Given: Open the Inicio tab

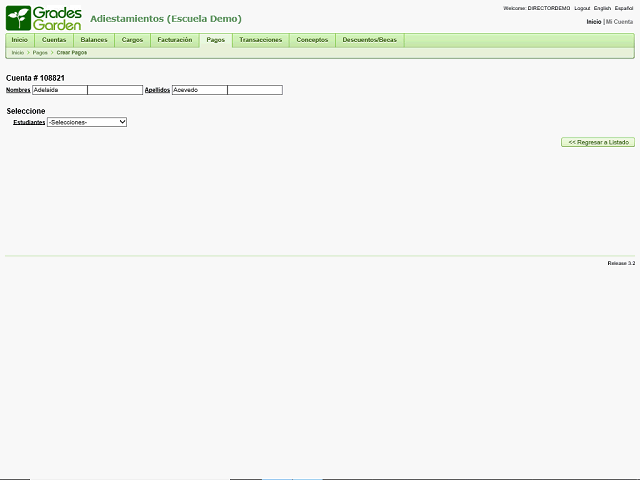Looking at the screenshot, I should tap(20, 40).
